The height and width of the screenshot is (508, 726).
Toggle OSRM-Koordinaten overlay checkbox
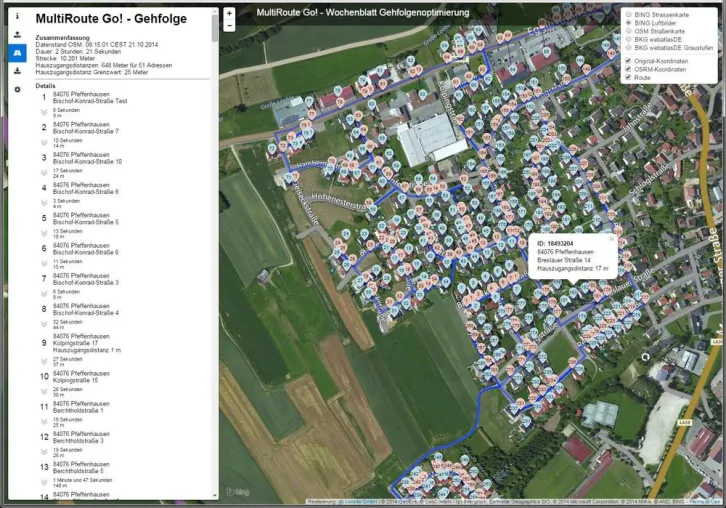[x=628, y=69]
